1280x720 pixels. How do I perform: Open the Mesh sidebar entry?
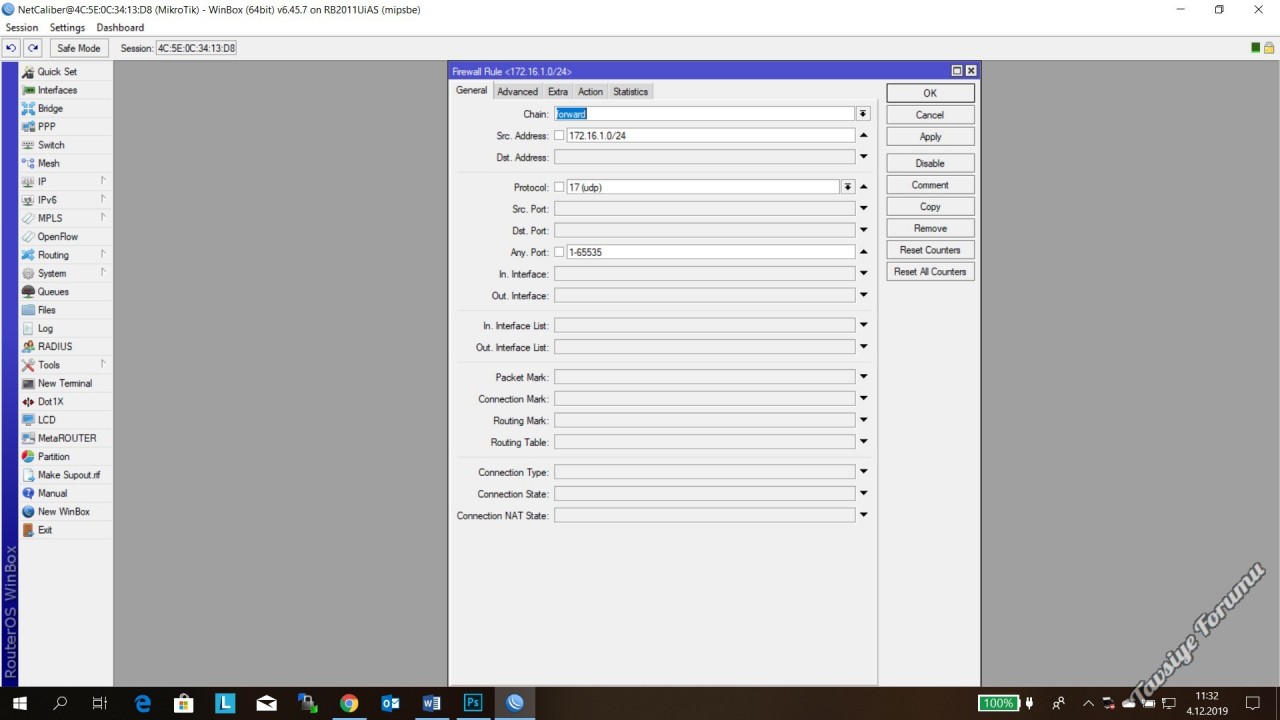(48, 163)
